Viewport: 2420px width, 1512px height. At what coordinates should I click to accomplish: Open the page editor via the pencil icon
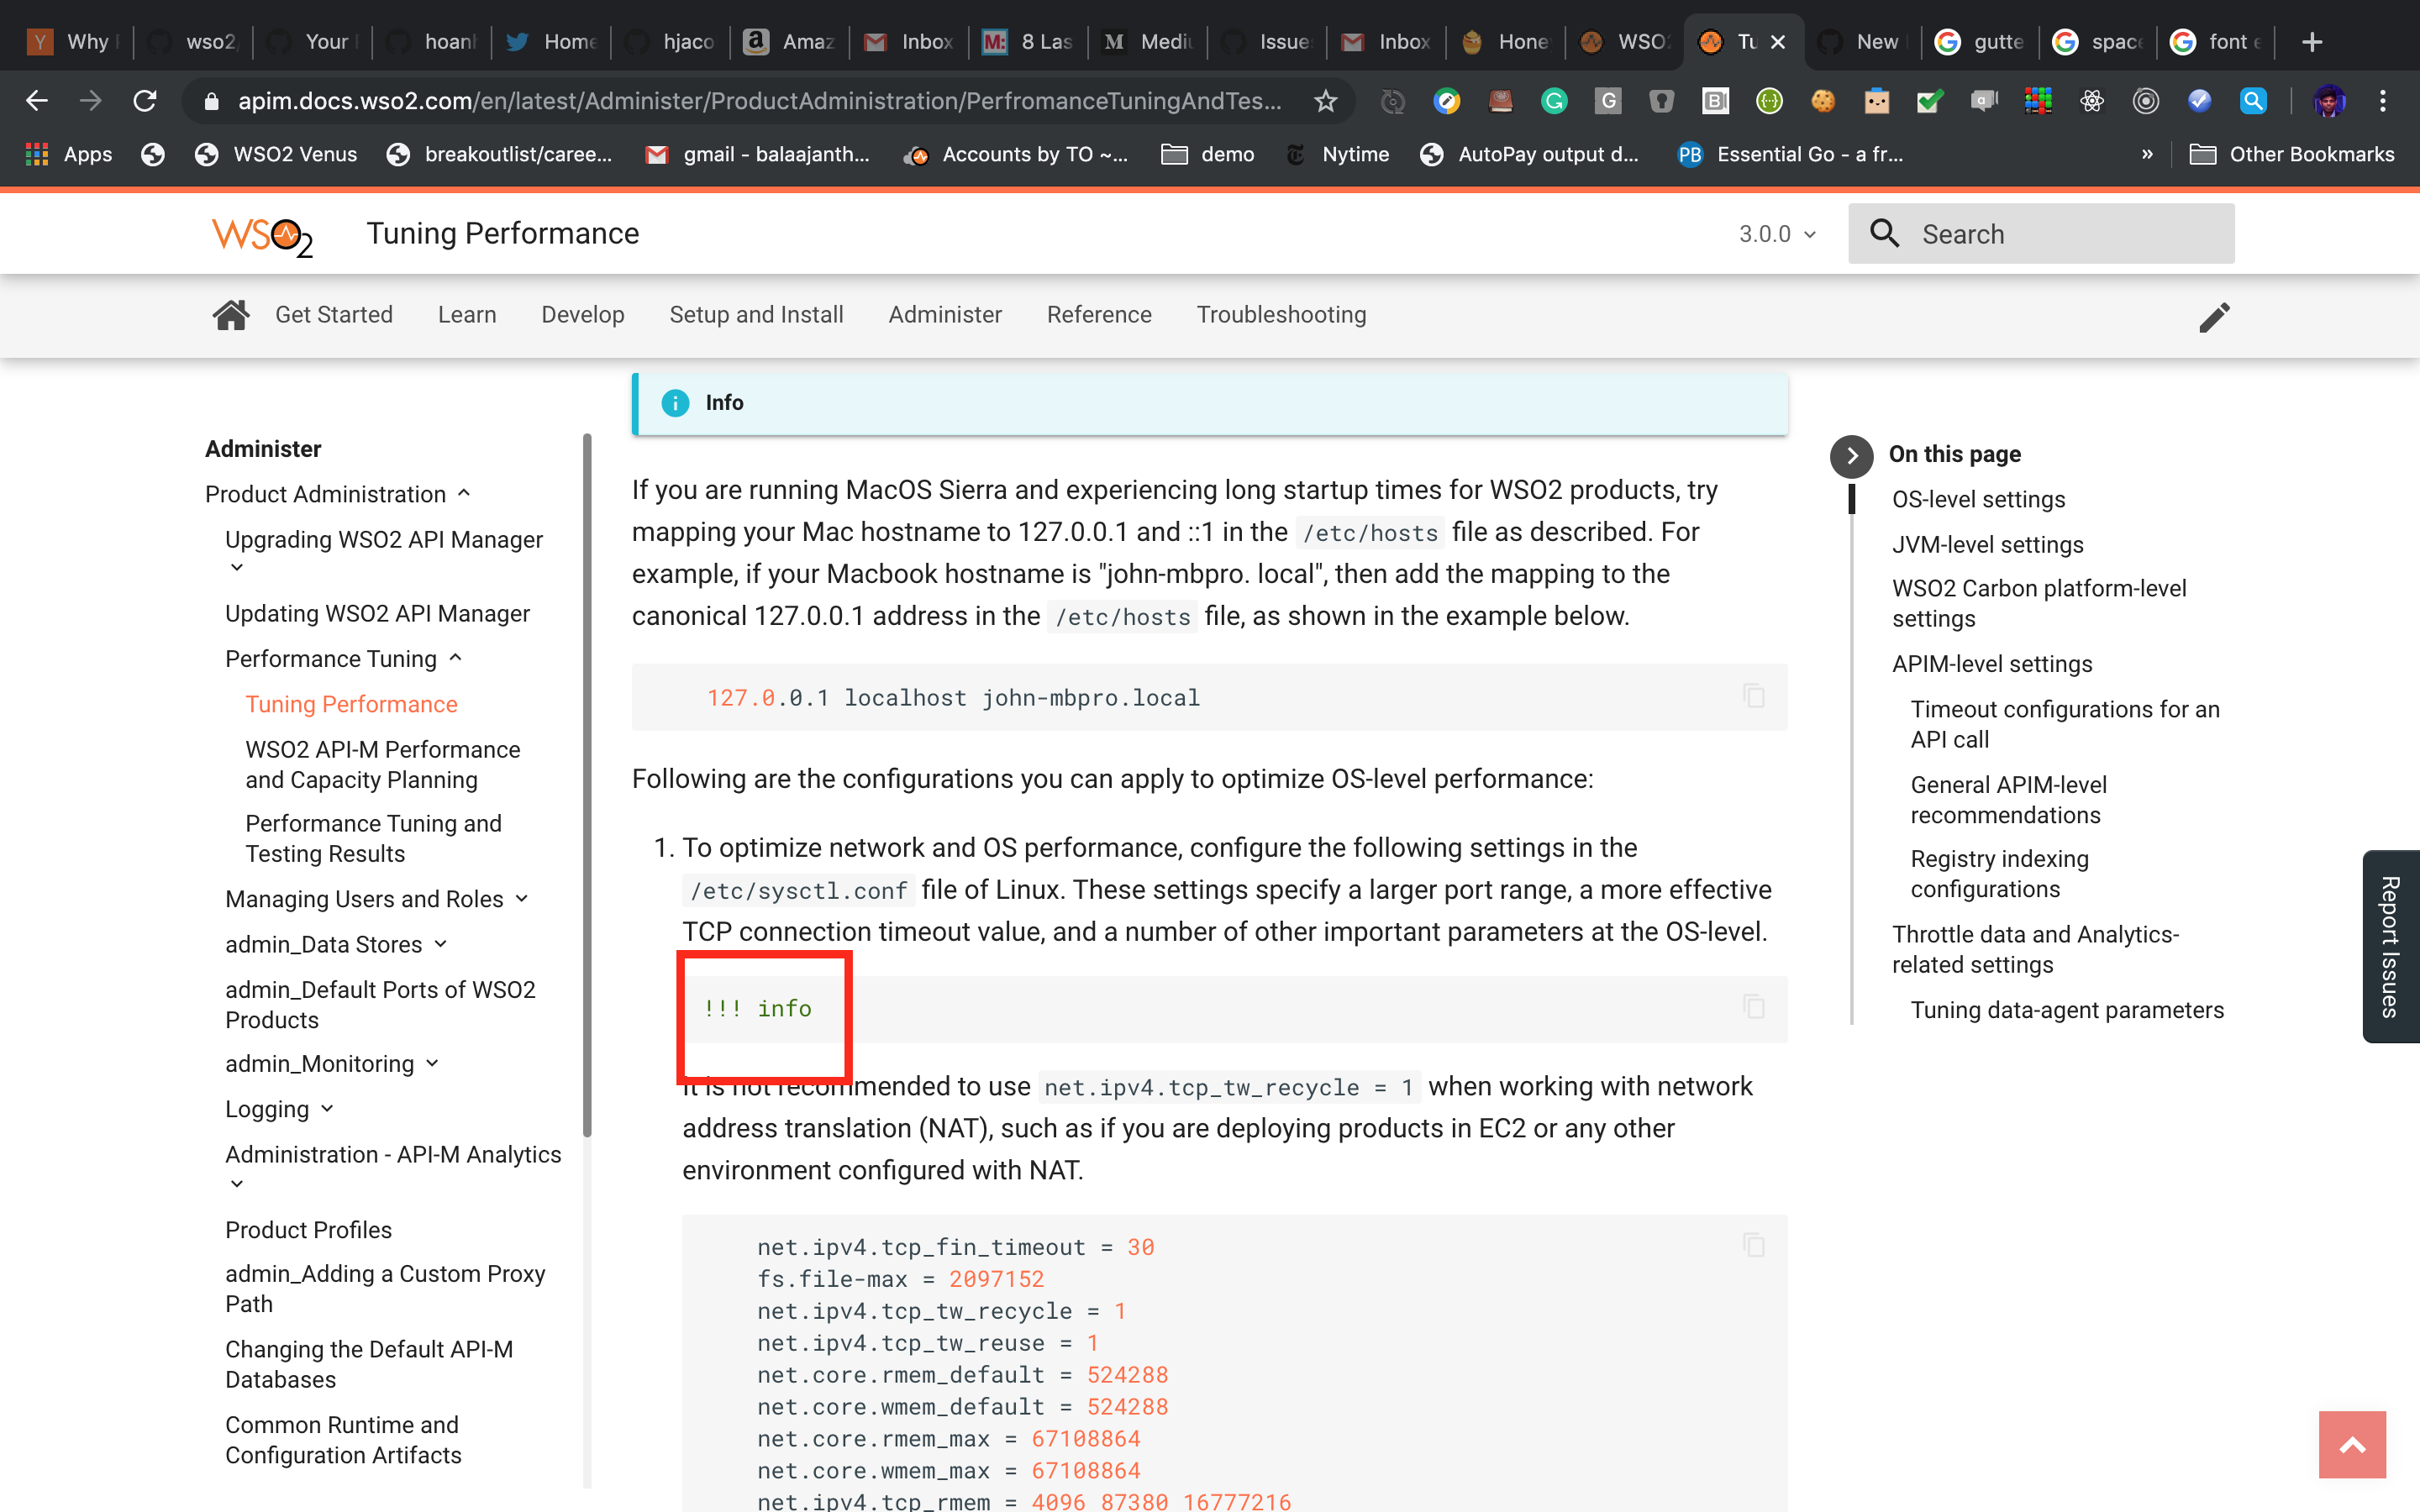click(x=2215, y=316)
